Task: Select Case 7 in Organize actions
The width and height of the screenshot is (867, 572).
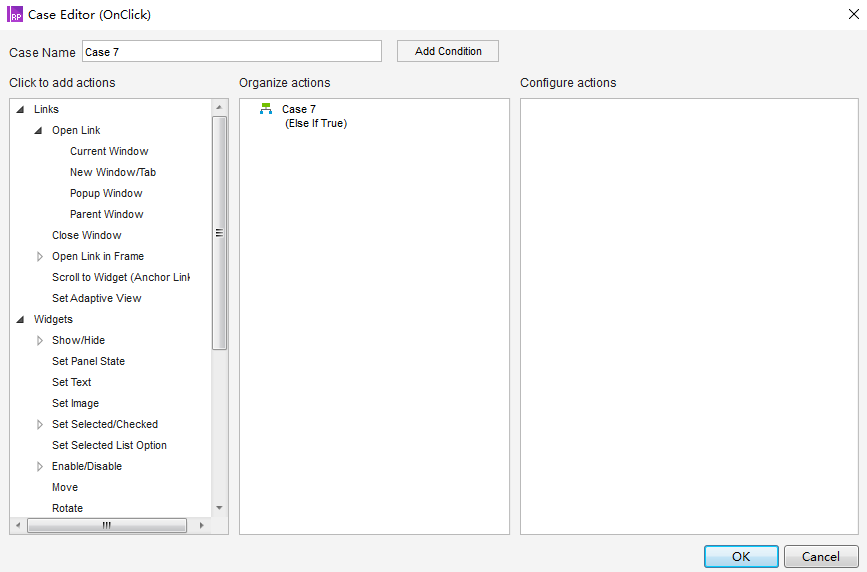Action: 299,110
